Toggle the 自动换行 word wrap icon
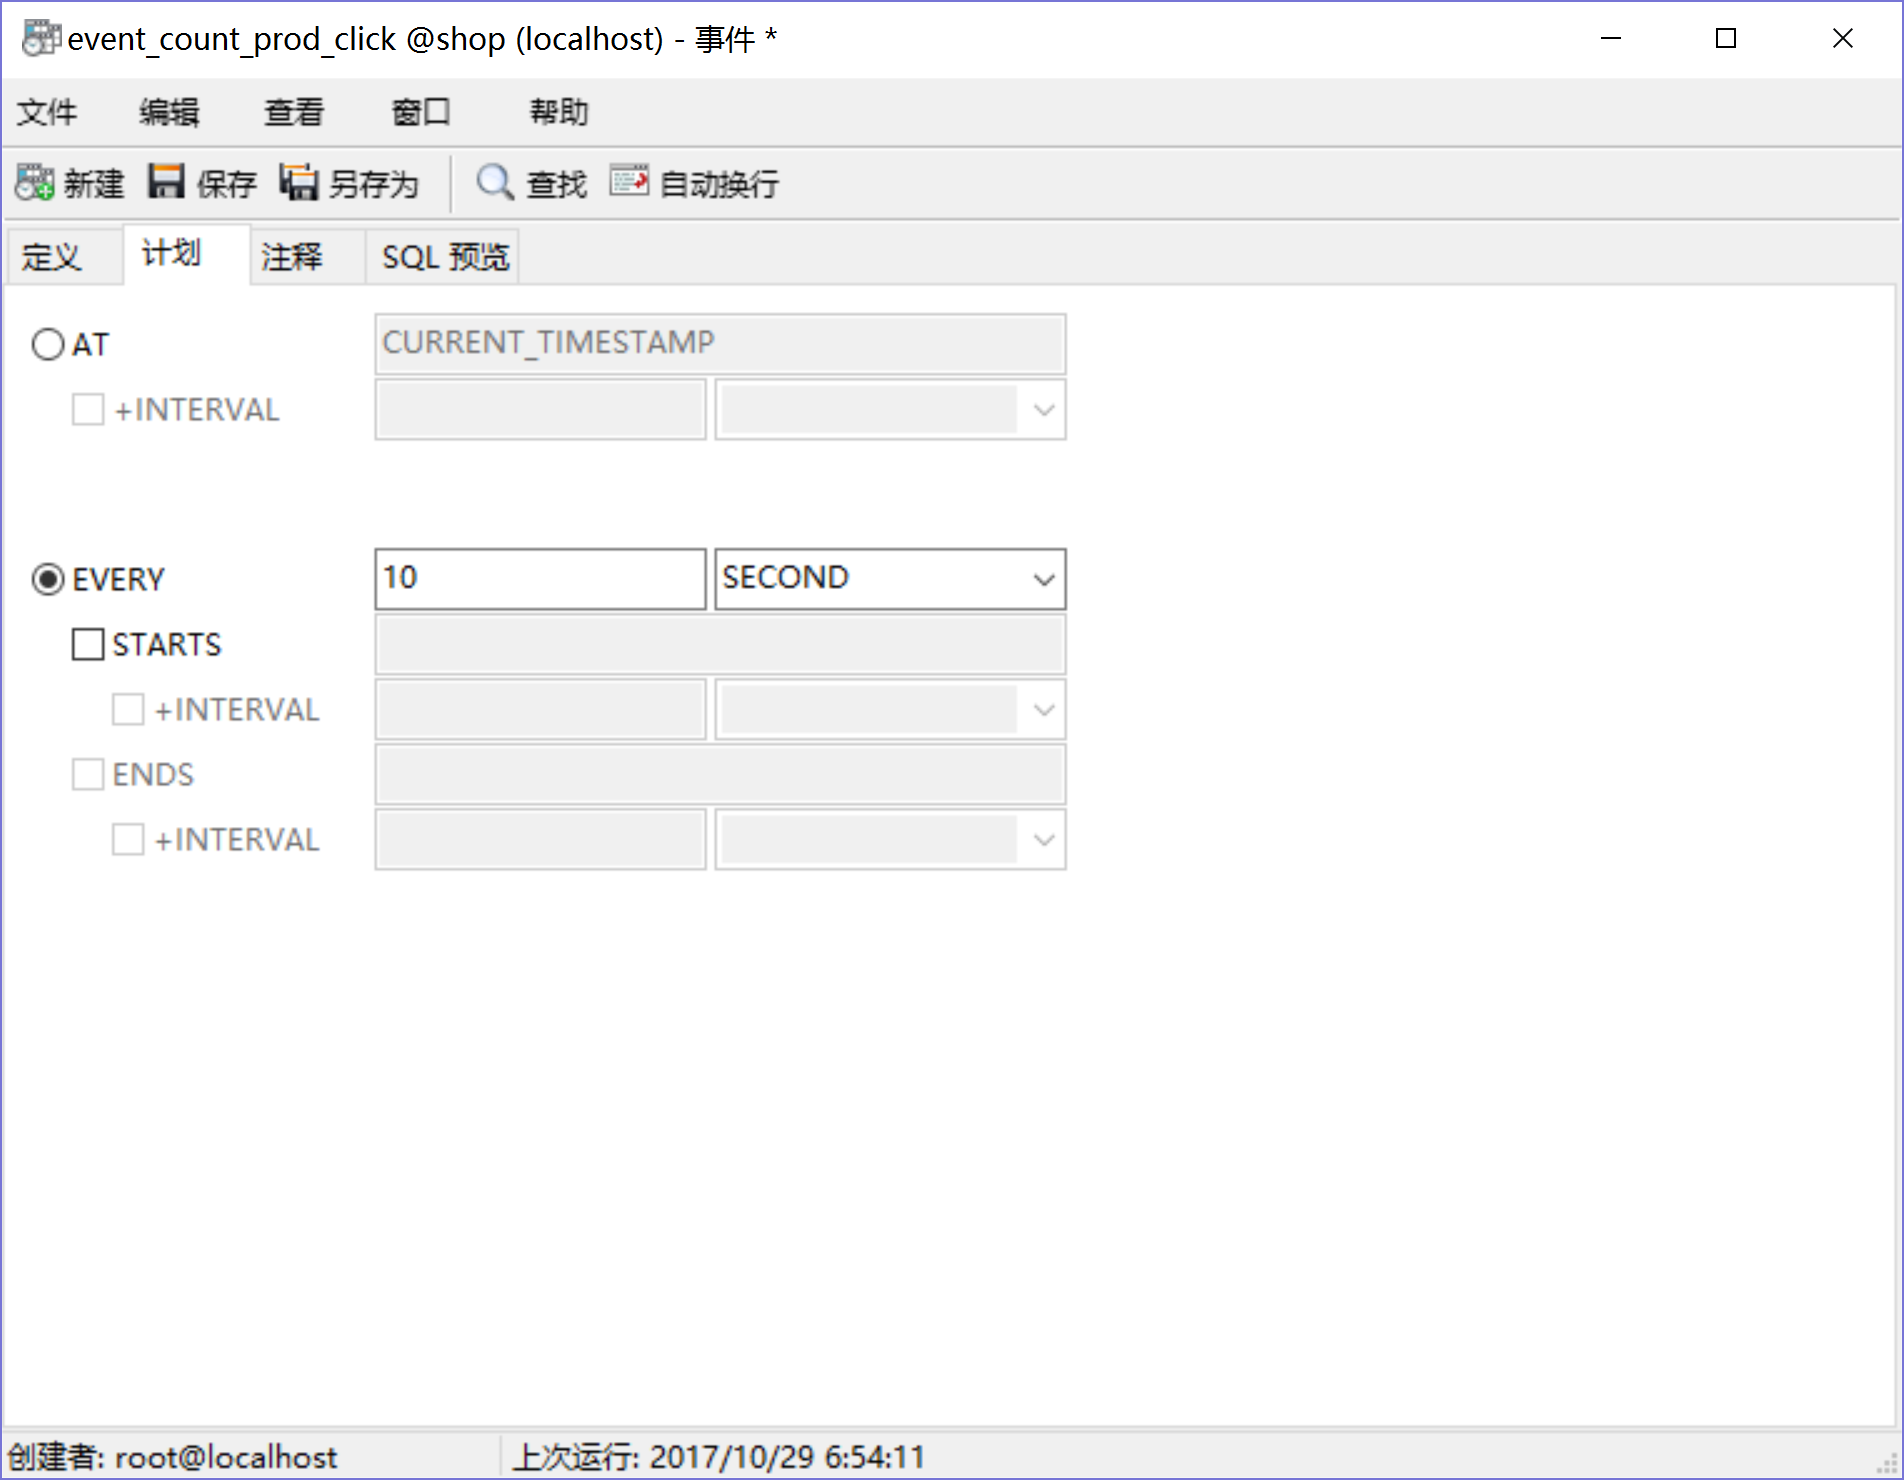This screenshot has height=1480, width=1904. pos(629,181)
